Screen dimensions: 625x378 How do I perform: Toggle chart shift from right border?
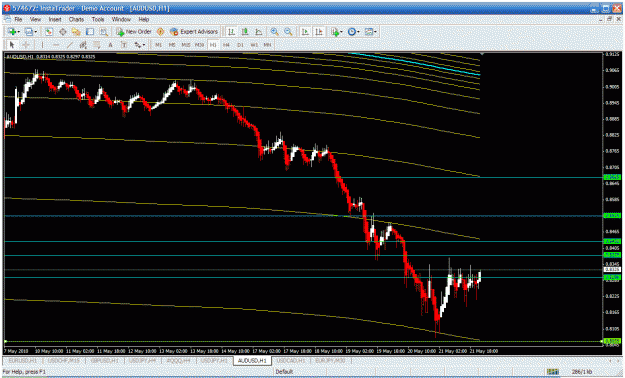(319, 32)
